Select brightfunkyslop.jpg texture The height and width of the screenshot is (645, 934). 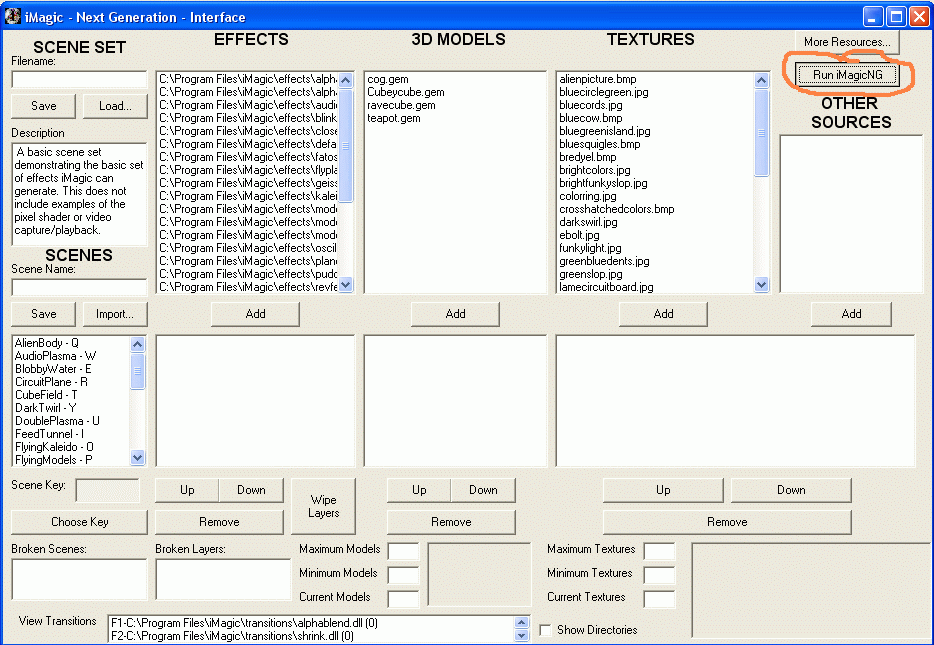tap(603, 184)
